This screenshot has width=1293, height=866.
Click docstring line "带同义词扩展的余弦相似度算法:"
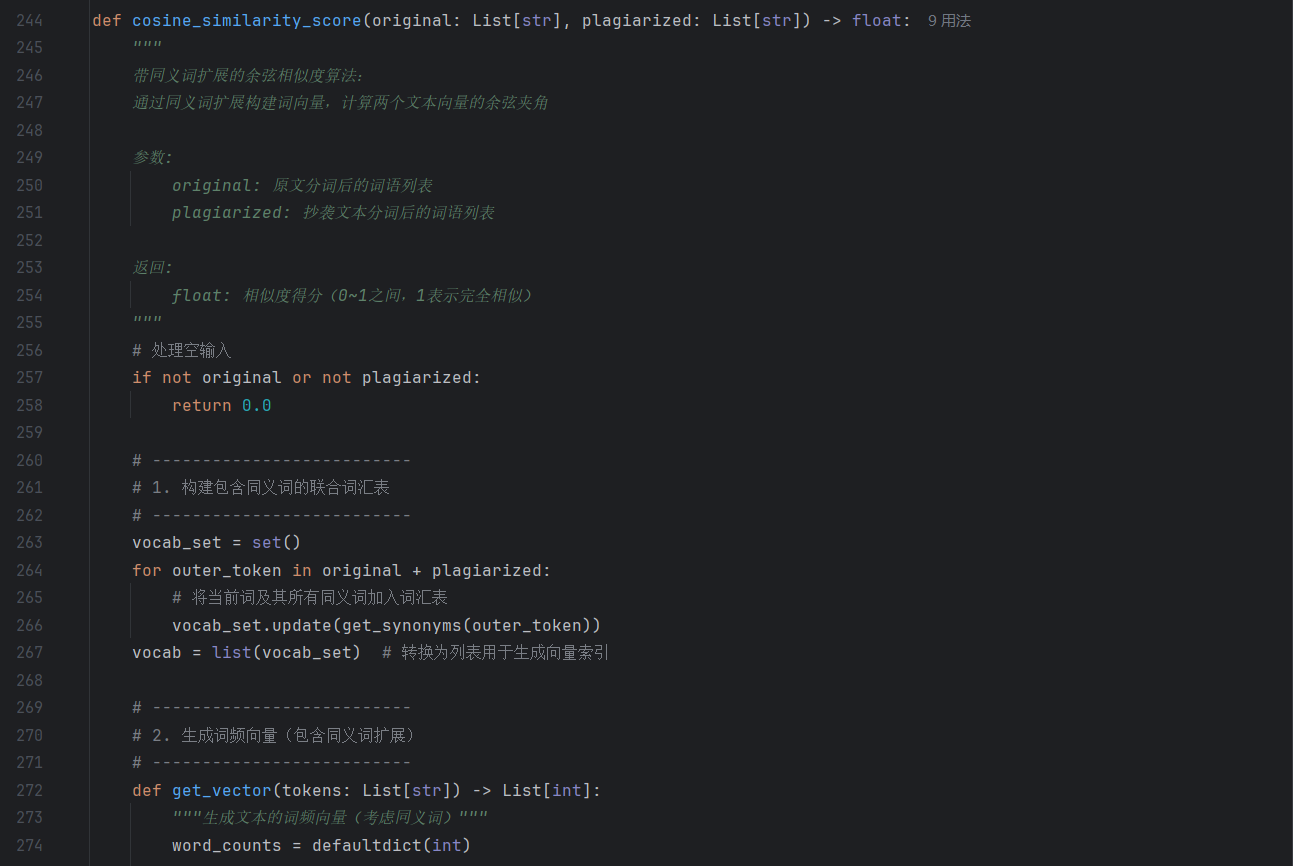(249, 75)
